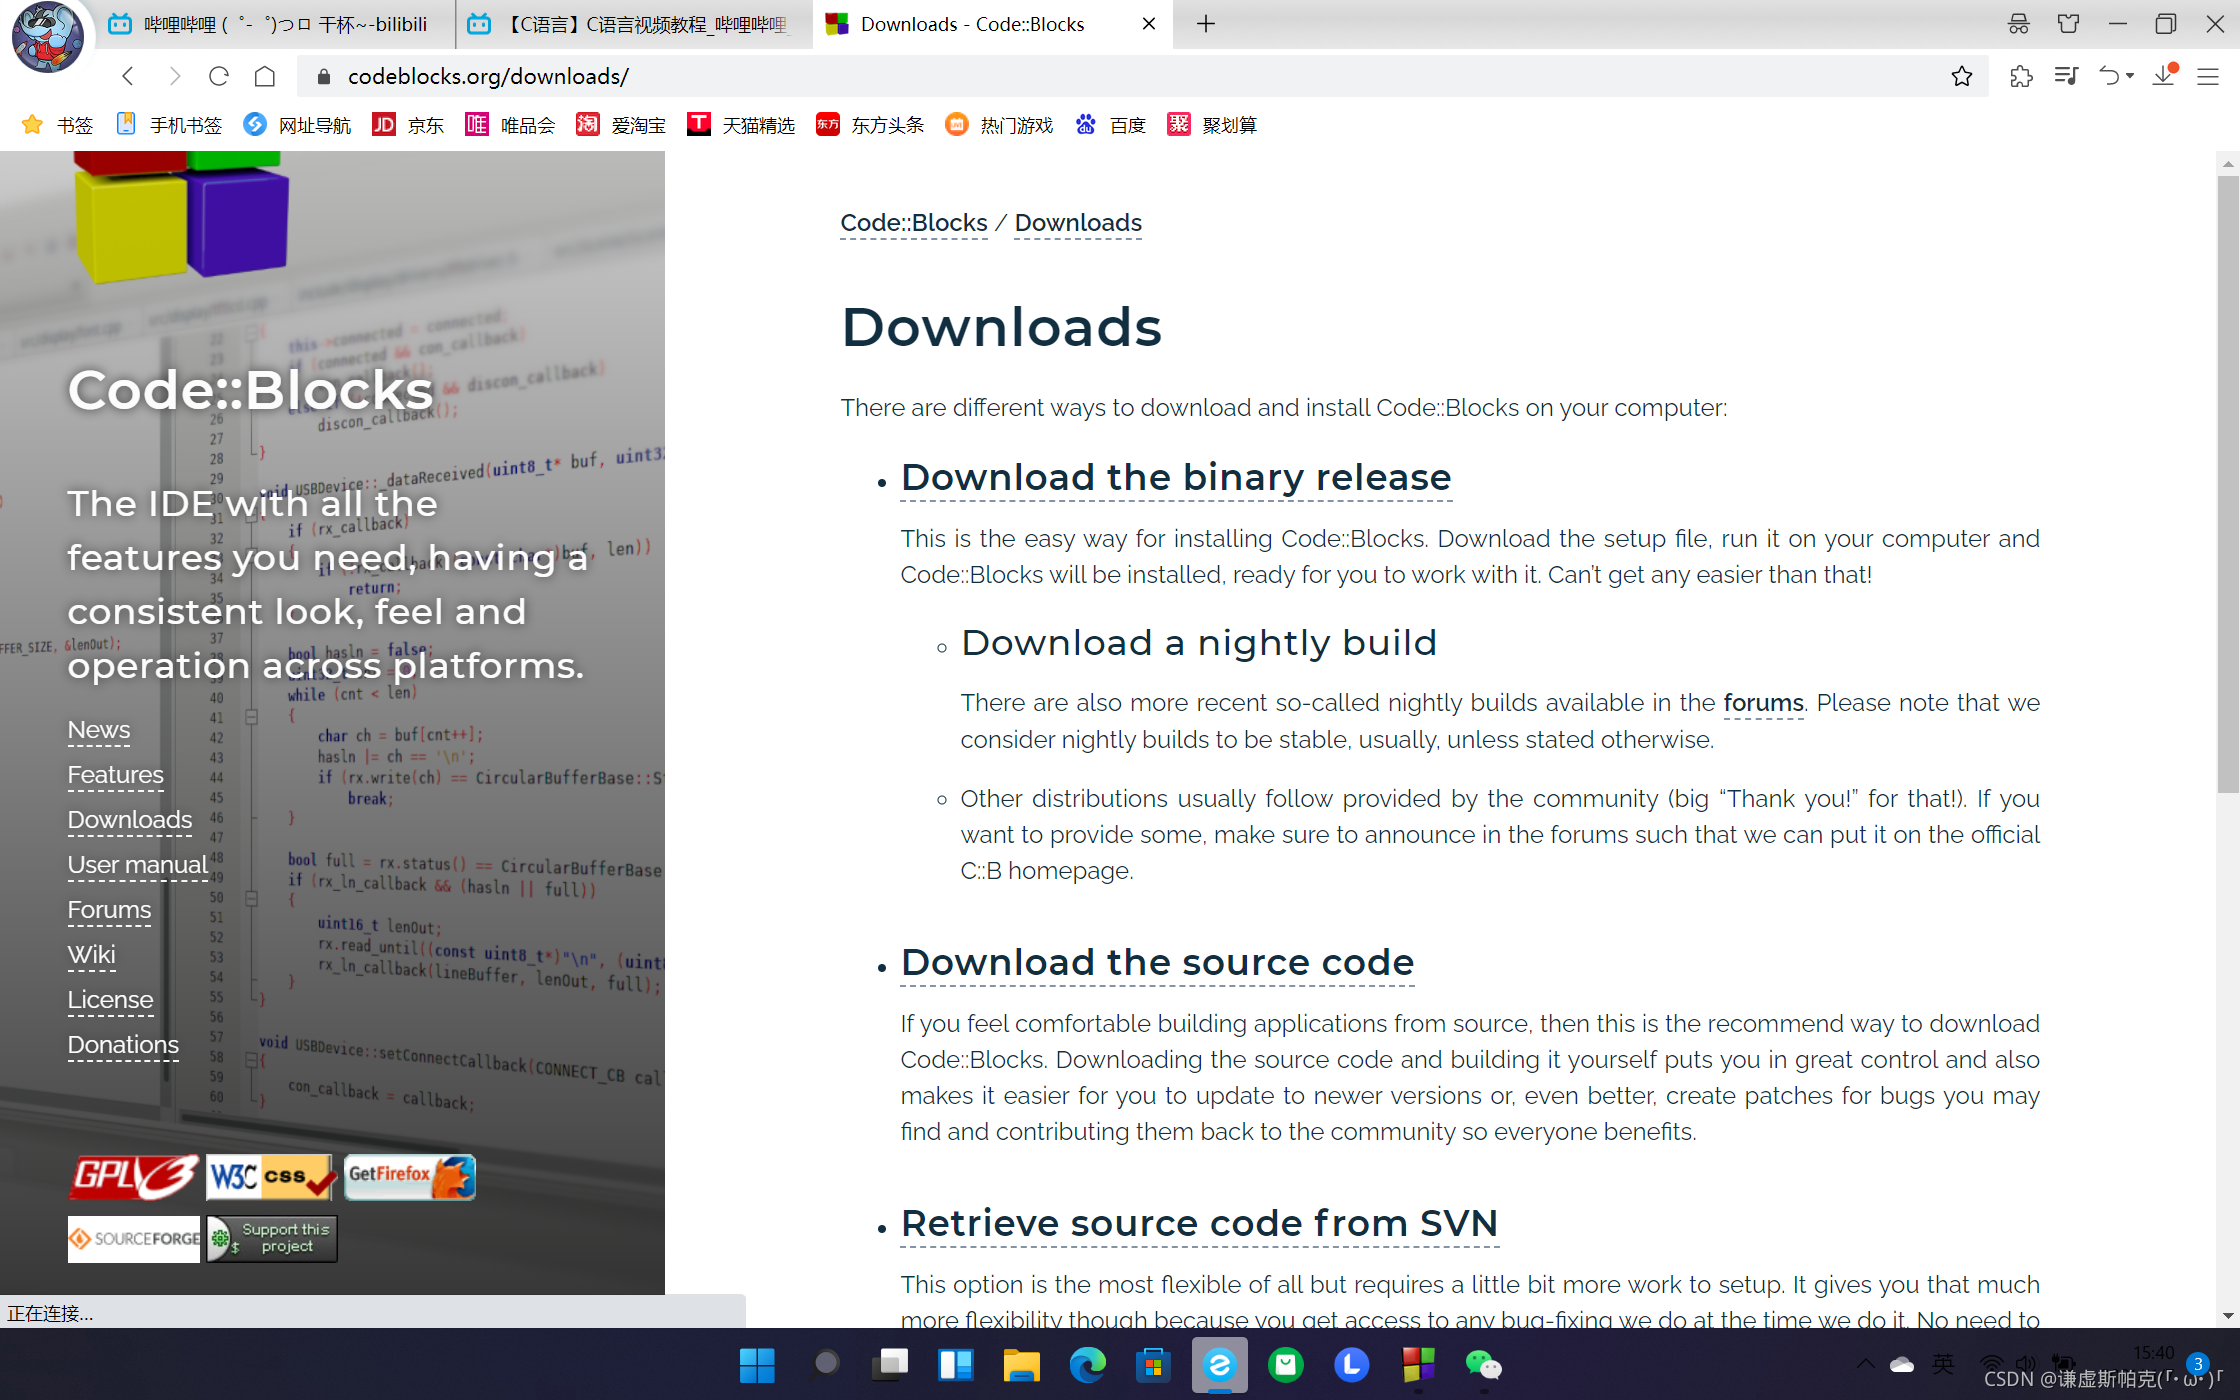This screenshot has height=1400, width=2240.
Task: Open the 'Download the binary release' link
Action: click(x=1176, y=477)
